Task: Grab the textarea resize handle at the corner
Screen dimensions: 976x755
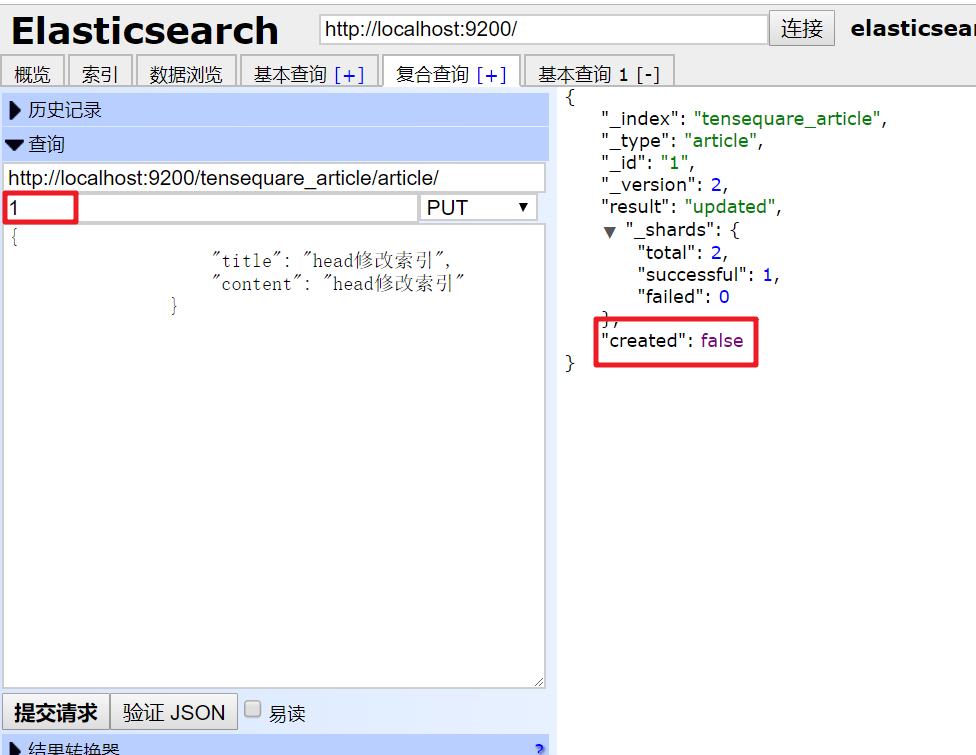Action: 539,682
